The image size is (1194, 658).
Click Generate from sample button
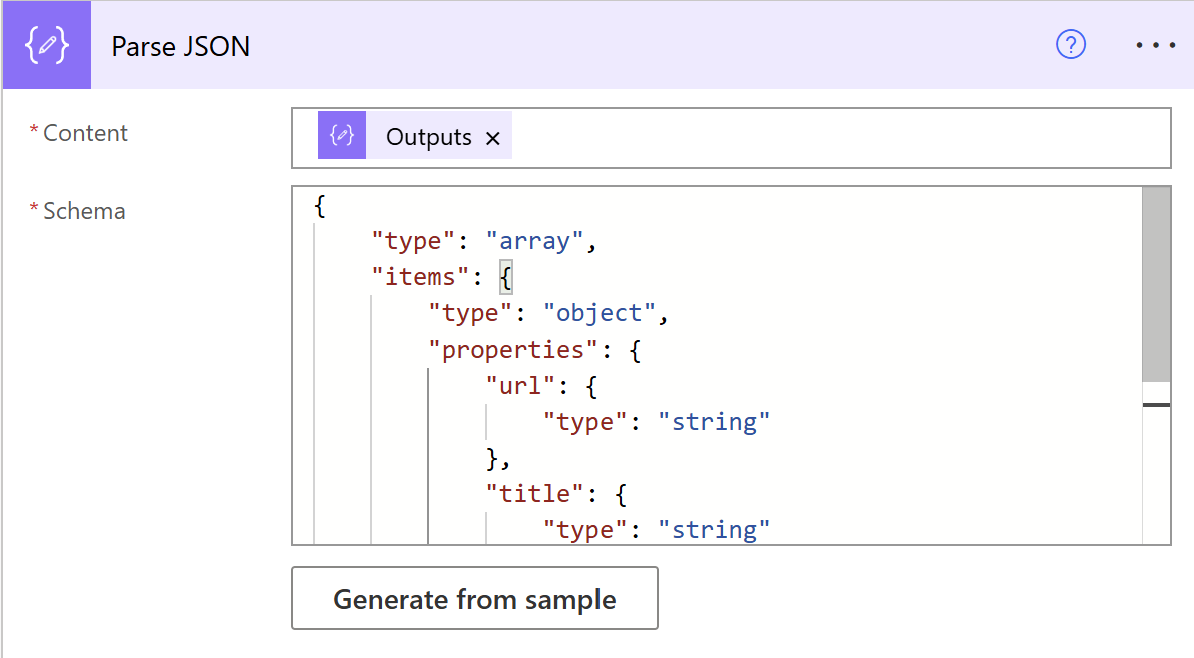coord(474,599)
